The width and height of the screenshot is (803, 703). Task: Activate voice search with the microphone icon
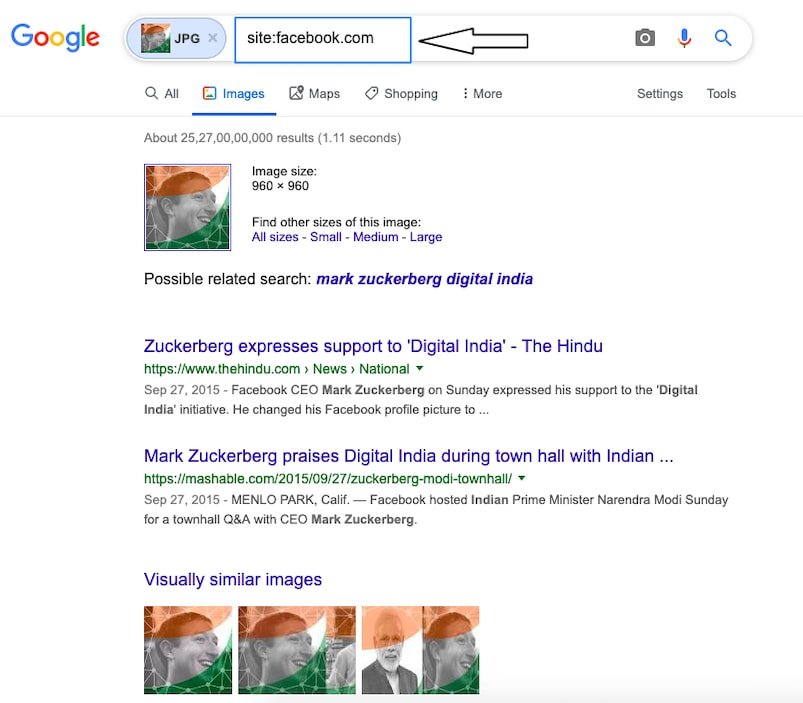click(x=684, y=37)
